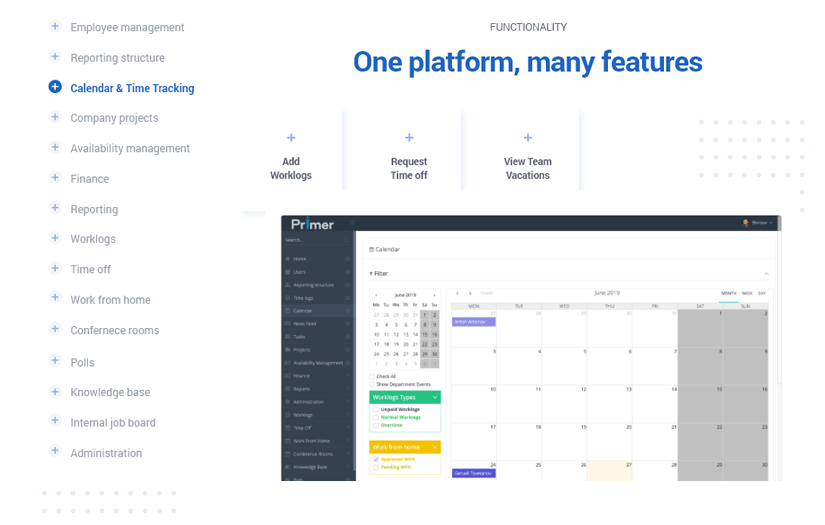Enable the Show Department Events checkbox
825x525 pixels.
[372, 385]
